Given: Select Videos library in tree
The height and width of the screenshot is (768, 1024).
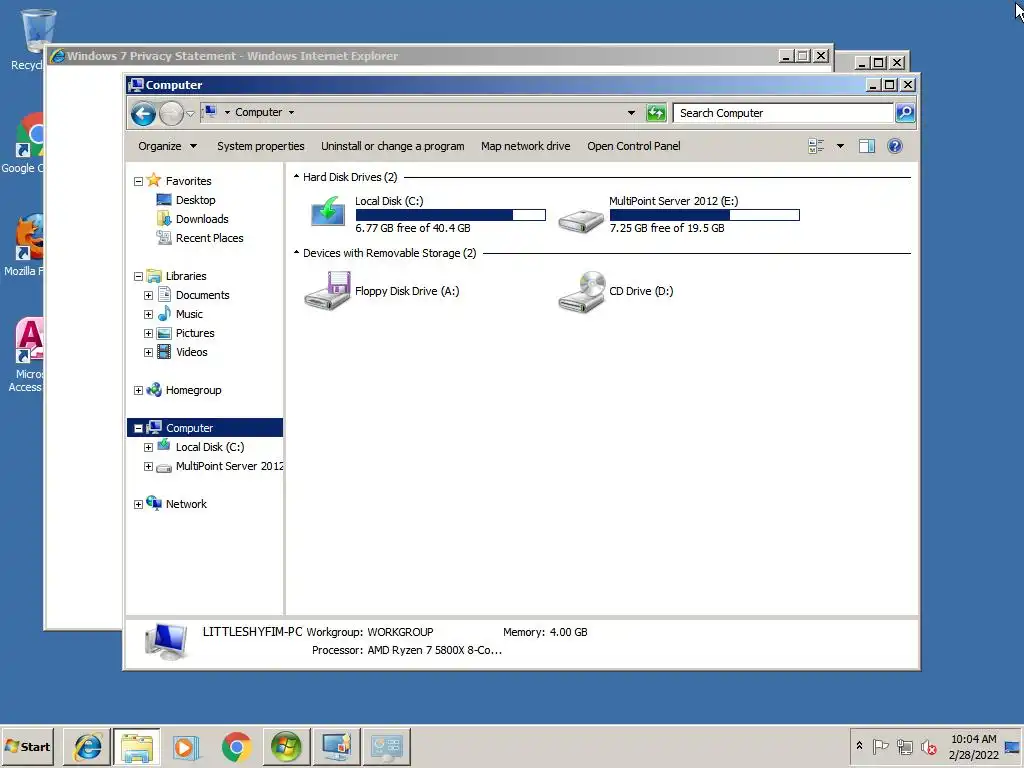Looking at the screenshot, I should coord(191,353).
